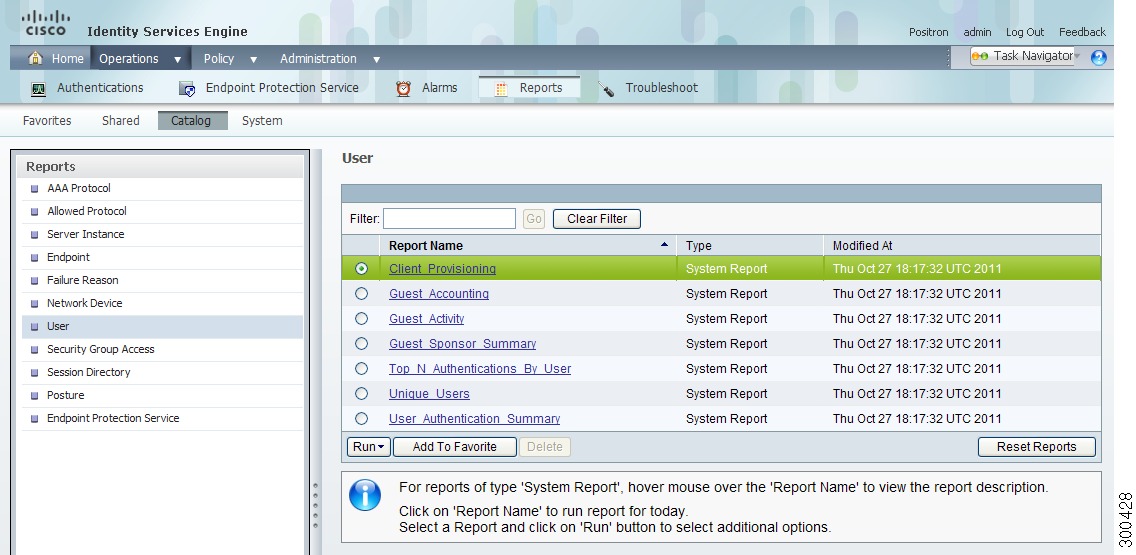Click the bullet icon beside AAA Protocol

click(x=34, y=188)
